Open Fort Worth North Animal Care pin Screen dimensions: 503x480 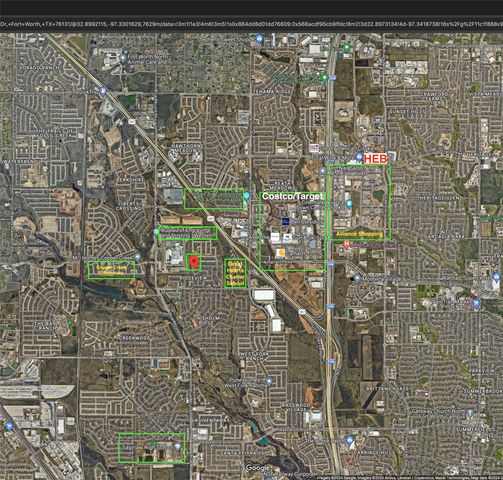tap(123, 59)
